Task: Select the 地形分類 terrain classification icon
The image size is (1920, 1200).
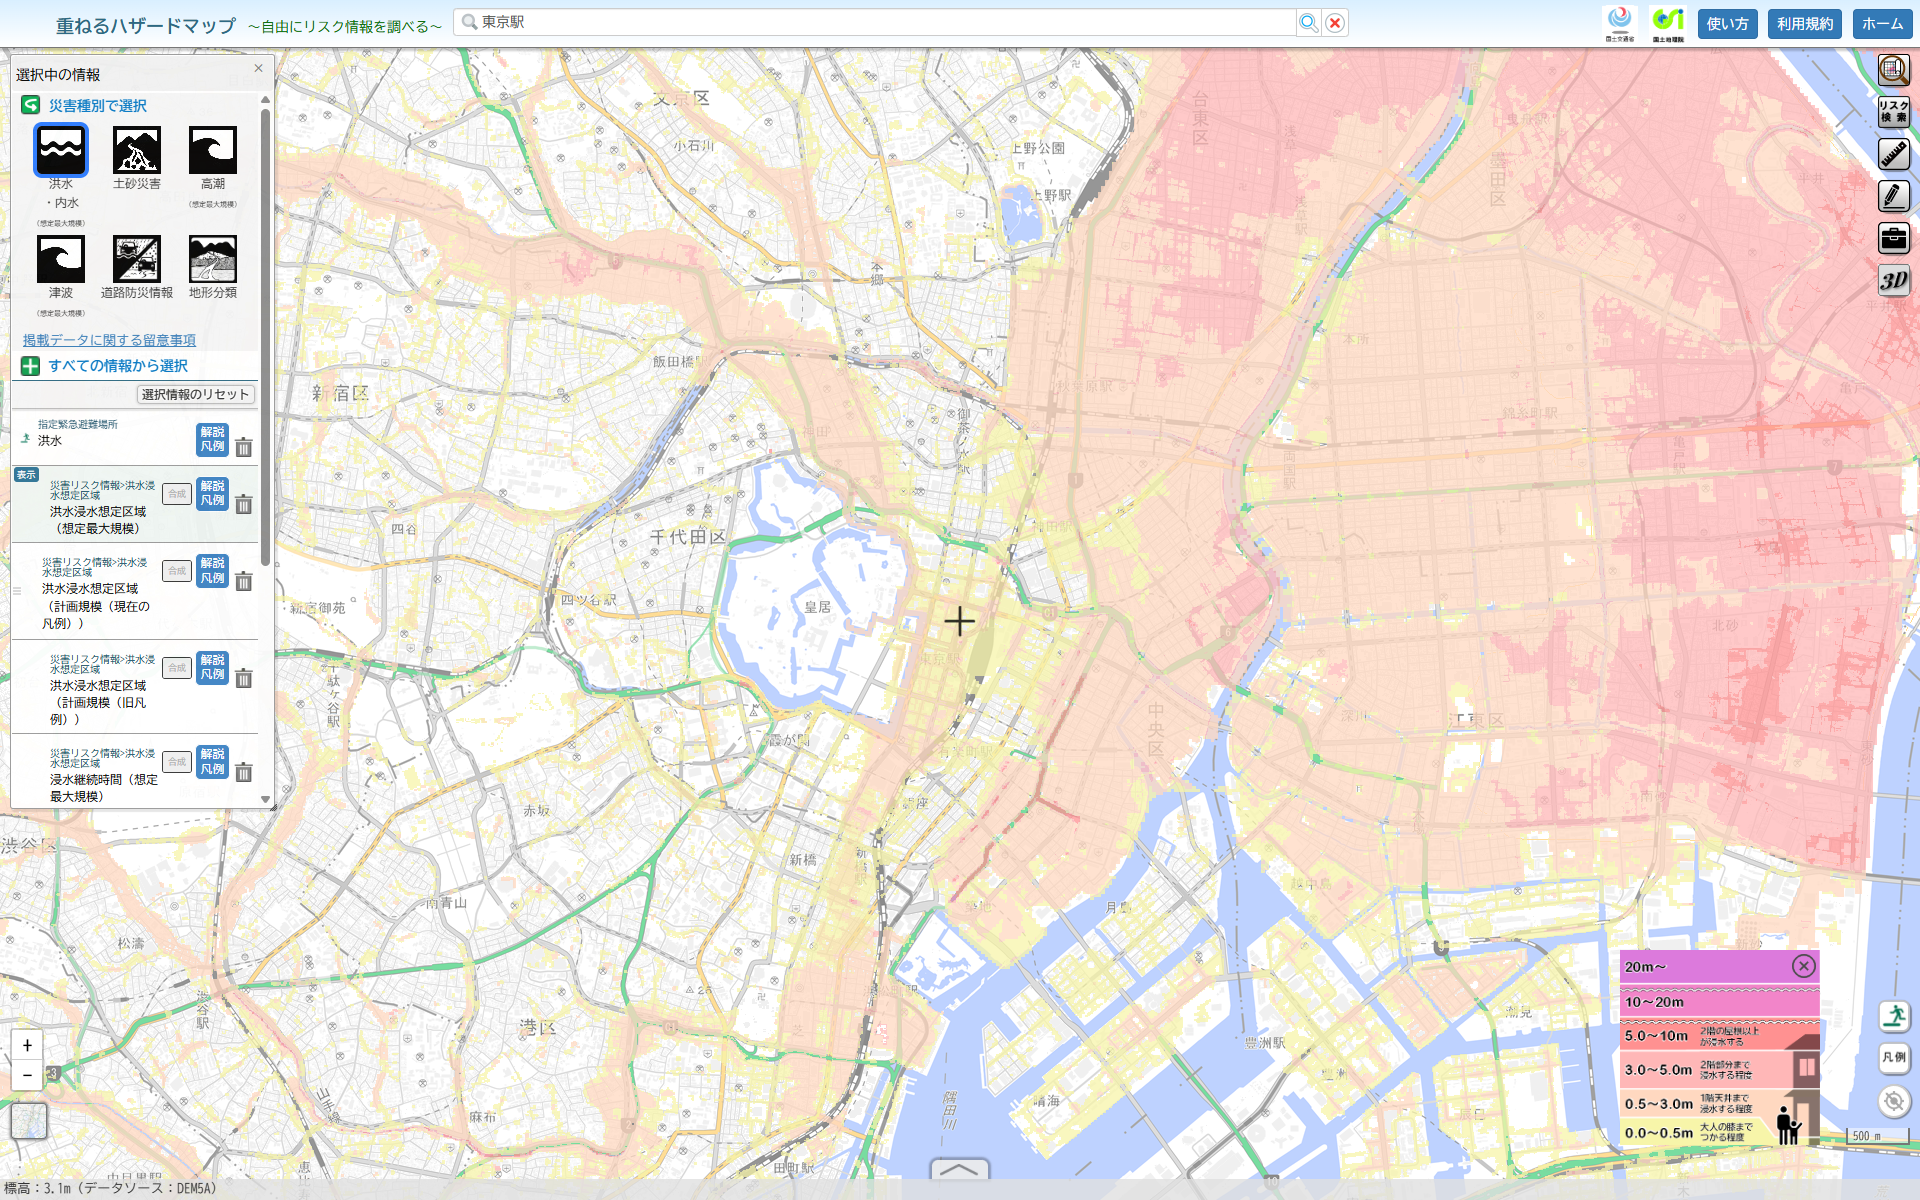Action: pyautogui.click(x=213, y=260)
